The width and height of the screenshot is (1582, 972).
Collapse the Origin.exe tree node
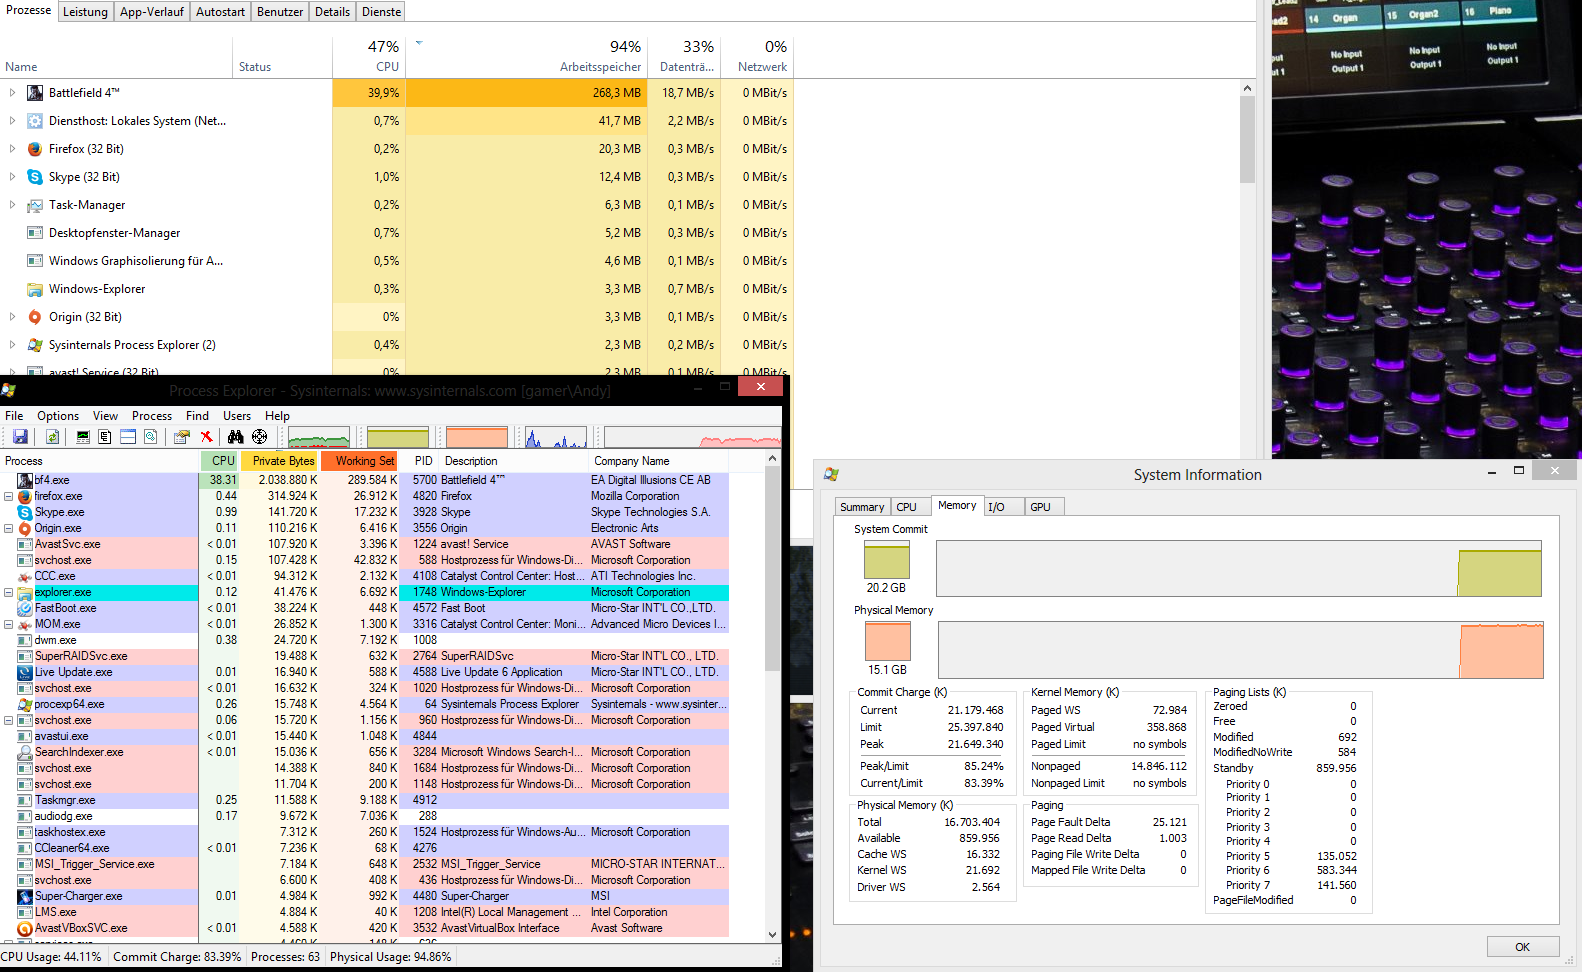pos(9,528)
